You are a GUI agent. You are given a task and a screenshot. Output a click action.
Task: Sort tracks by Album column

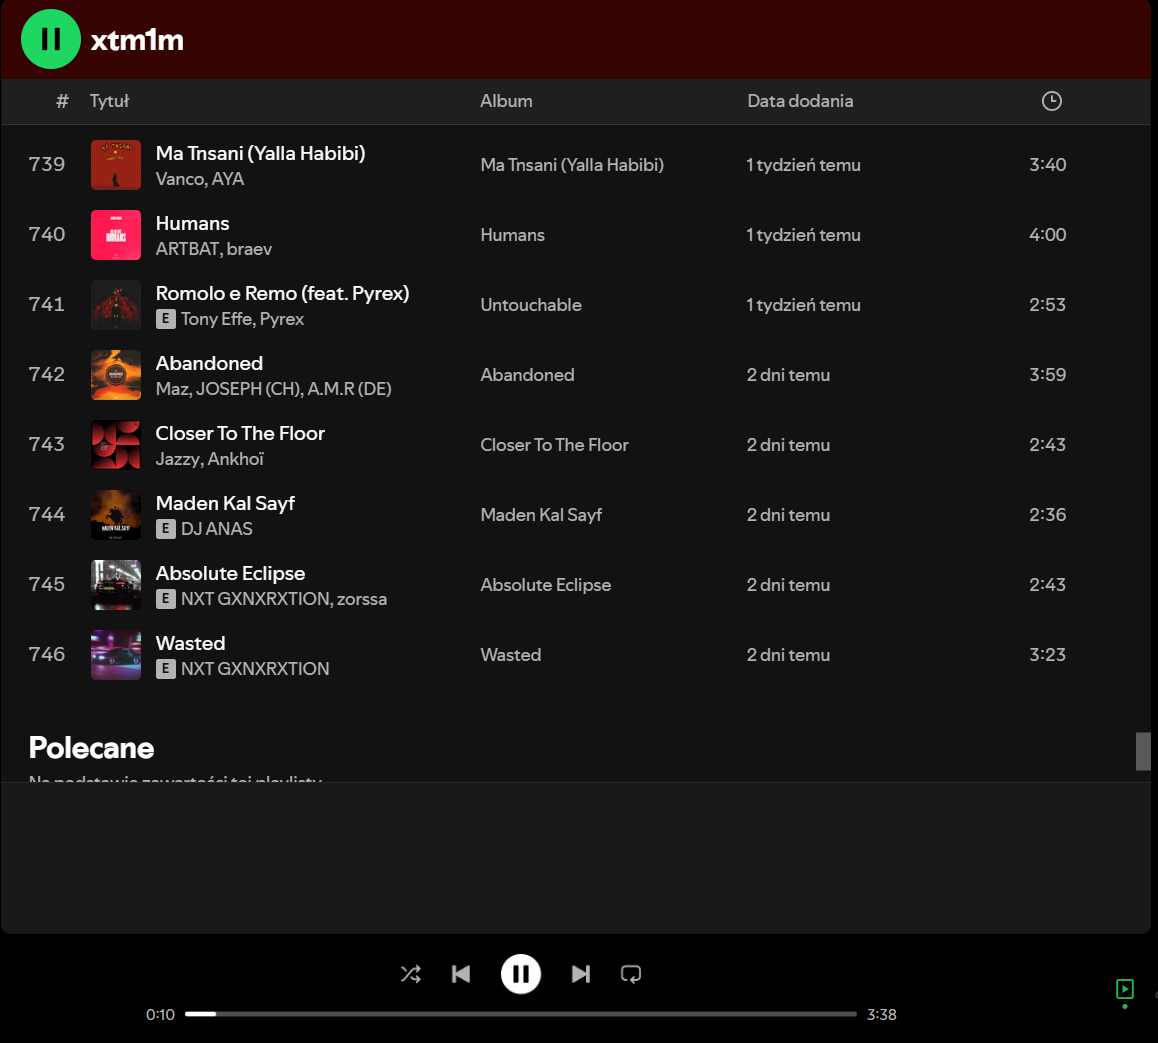[x=506, y=101]
